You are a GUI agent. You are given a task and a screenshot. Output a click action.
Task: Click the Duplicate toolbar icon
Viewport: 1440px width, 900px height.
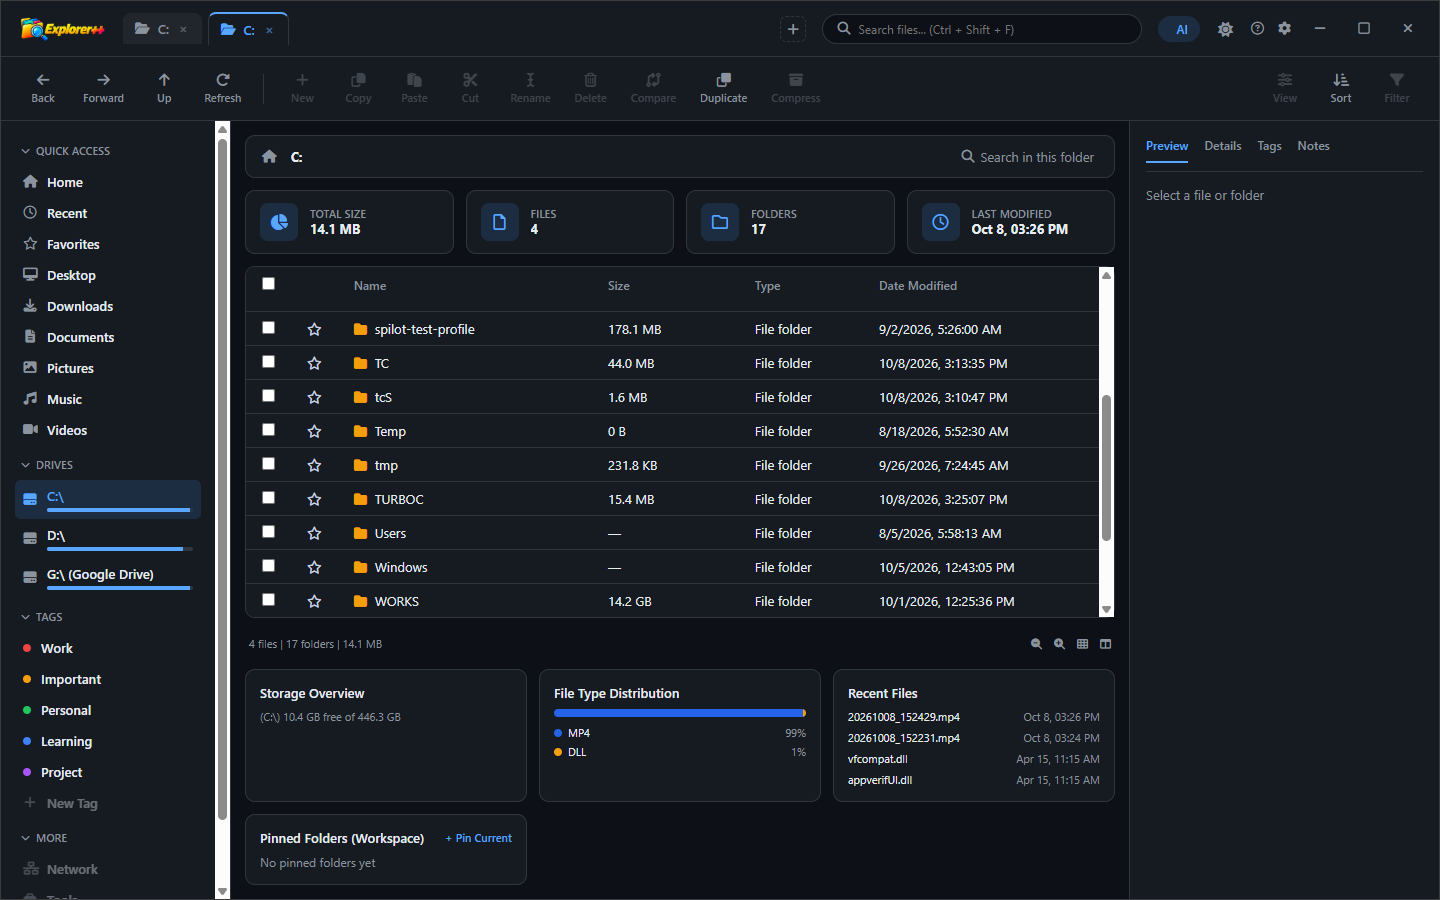(x=723, y=80)
